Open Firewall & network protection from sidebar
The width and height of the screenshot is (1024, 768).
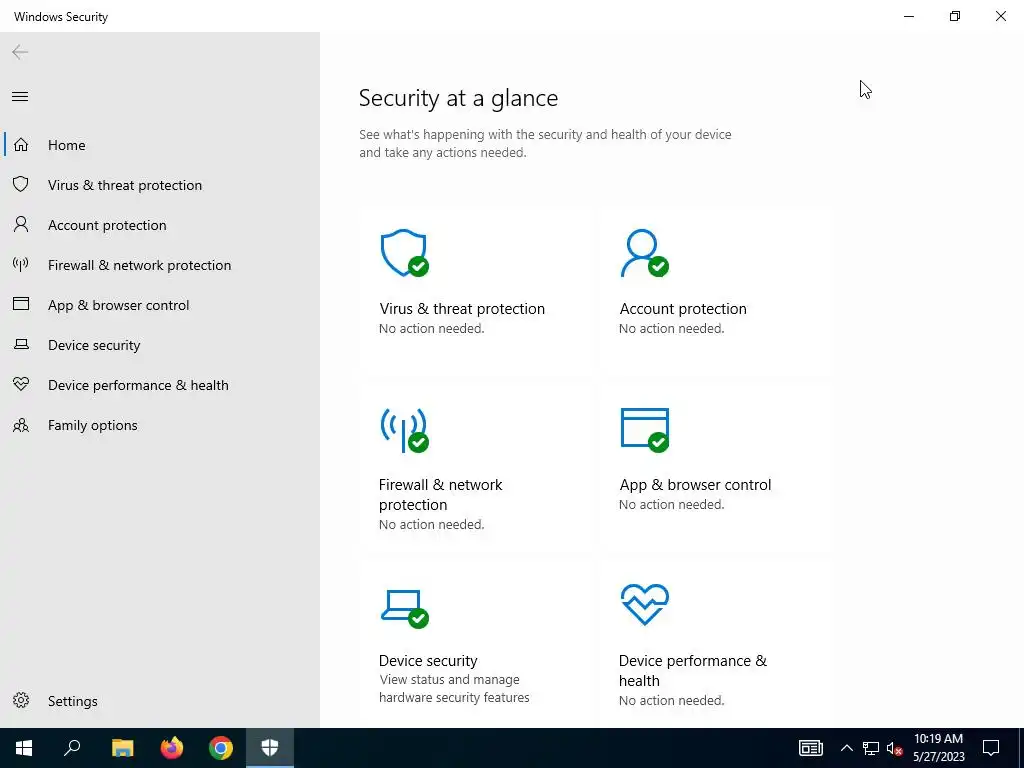139,264
